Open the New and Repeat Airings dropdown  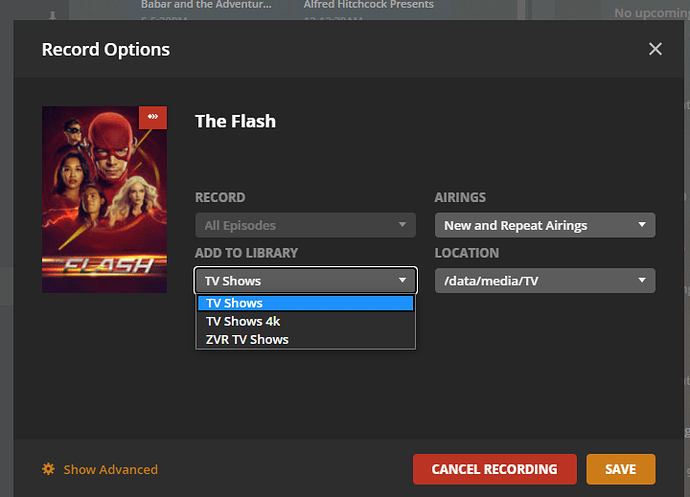click(x=545, y=225)
